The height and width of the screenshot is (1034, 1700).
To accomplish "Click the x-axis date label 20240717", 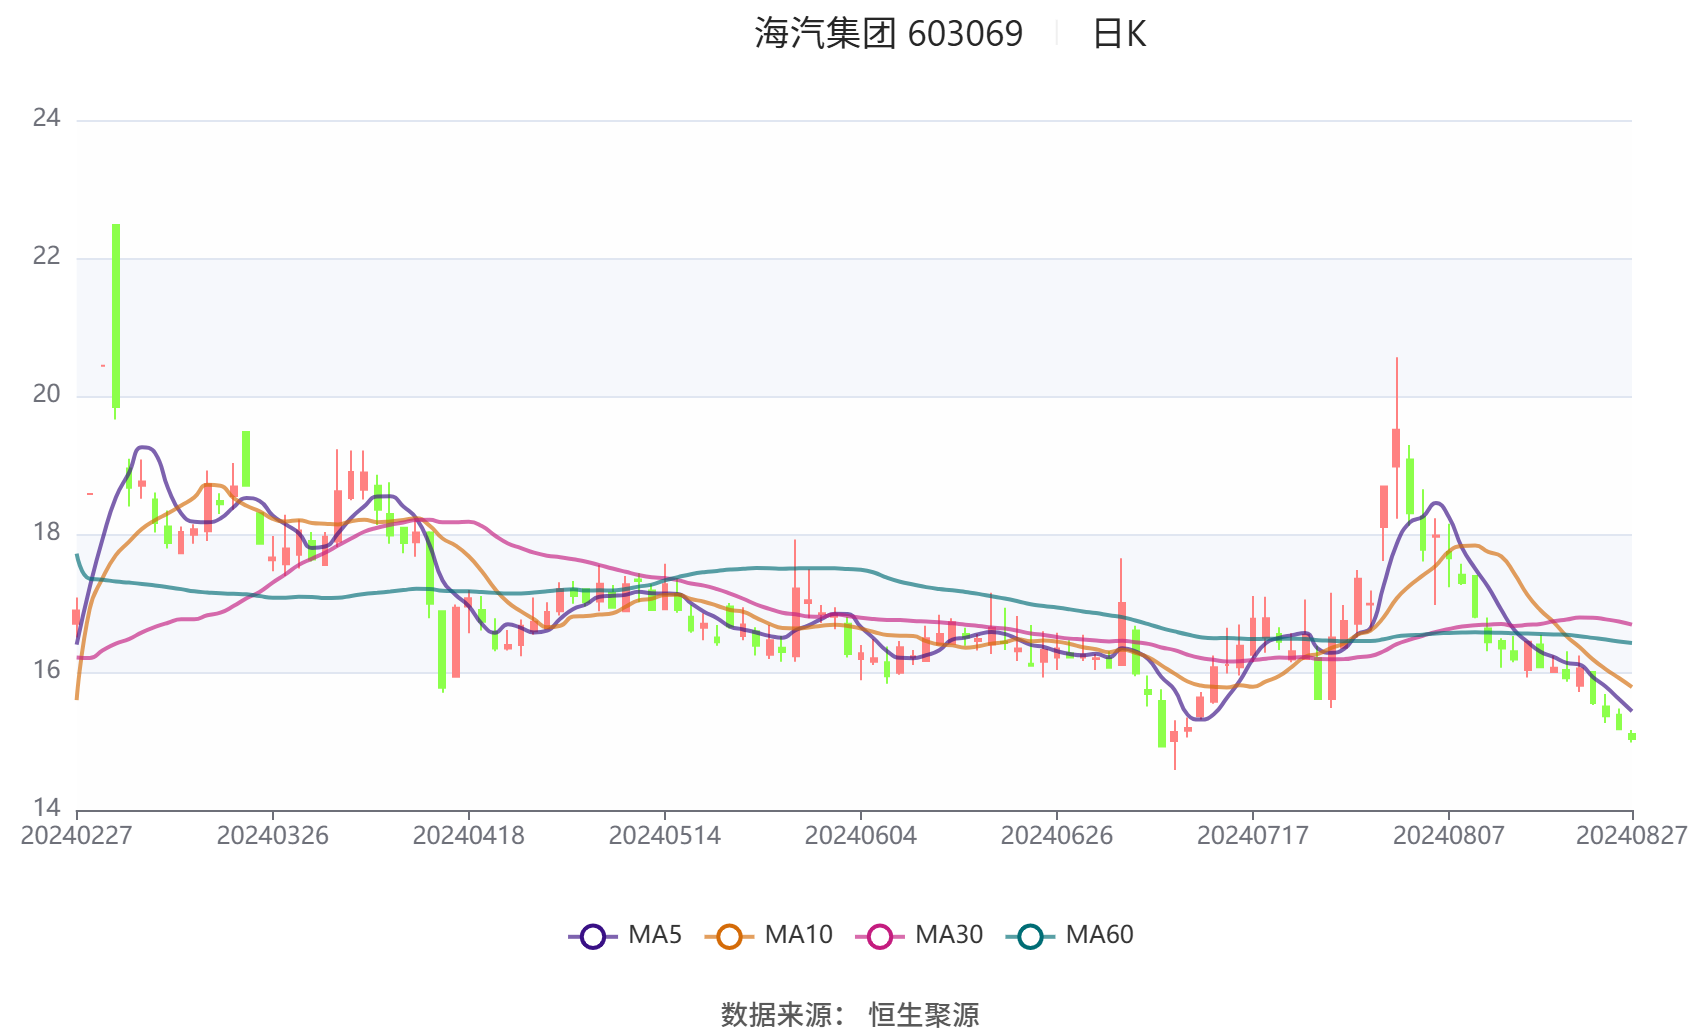I will pos(1252,836).
